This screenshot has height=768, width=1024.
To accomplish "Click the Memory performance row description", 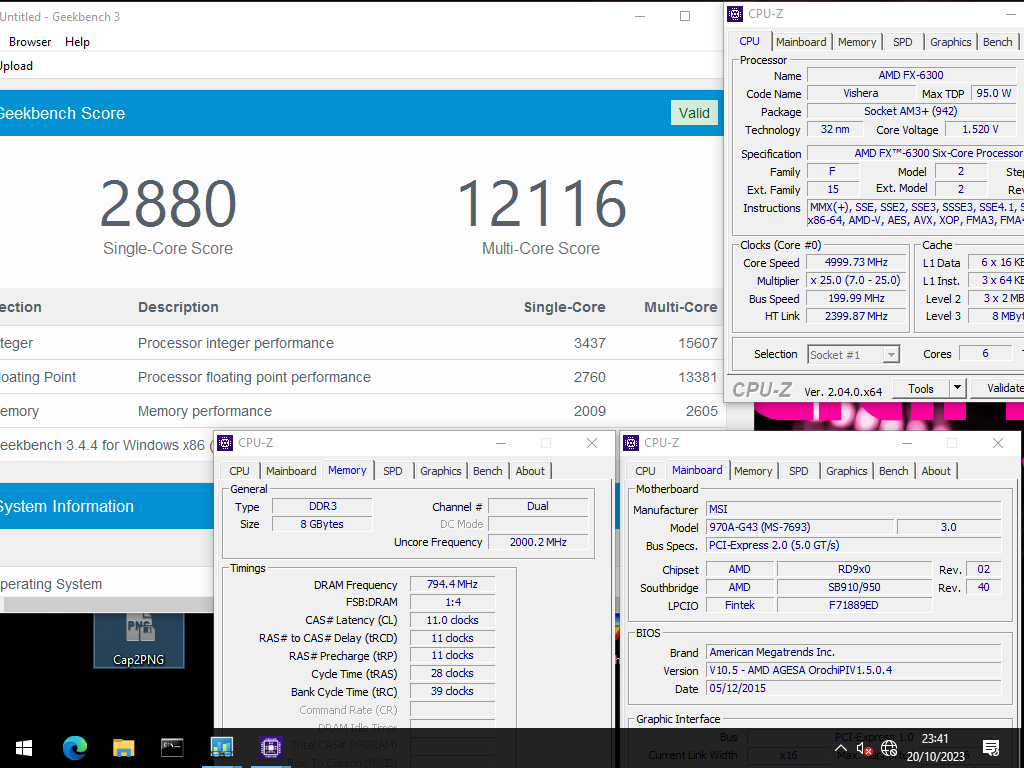I will point(204,411).
